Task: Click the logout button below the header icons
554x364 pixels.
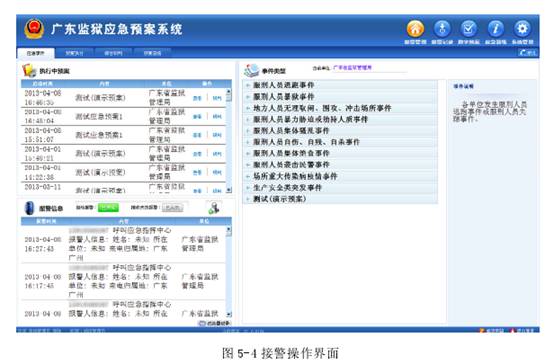Action: pos(528,53)
